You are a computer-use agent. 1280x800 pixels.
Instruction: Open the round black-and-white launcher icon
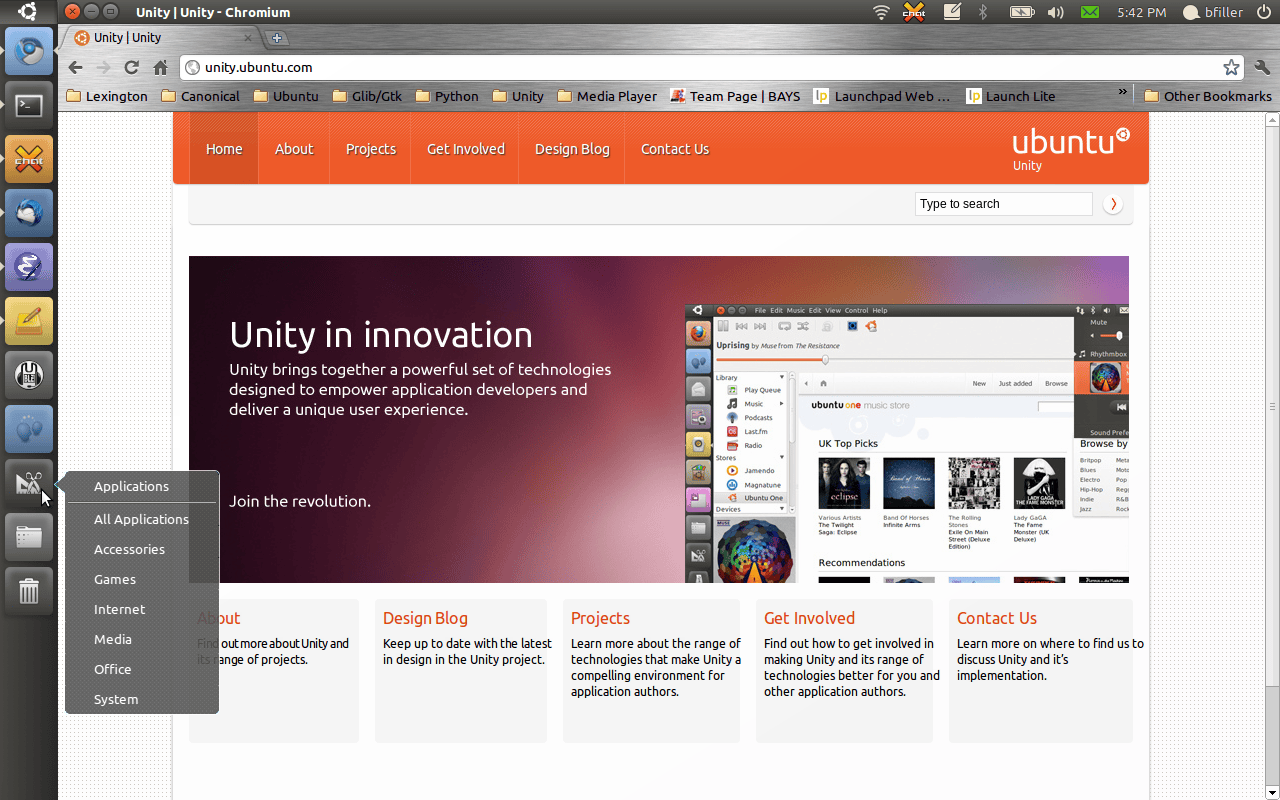pyautogui.click(x=29, y=375)
